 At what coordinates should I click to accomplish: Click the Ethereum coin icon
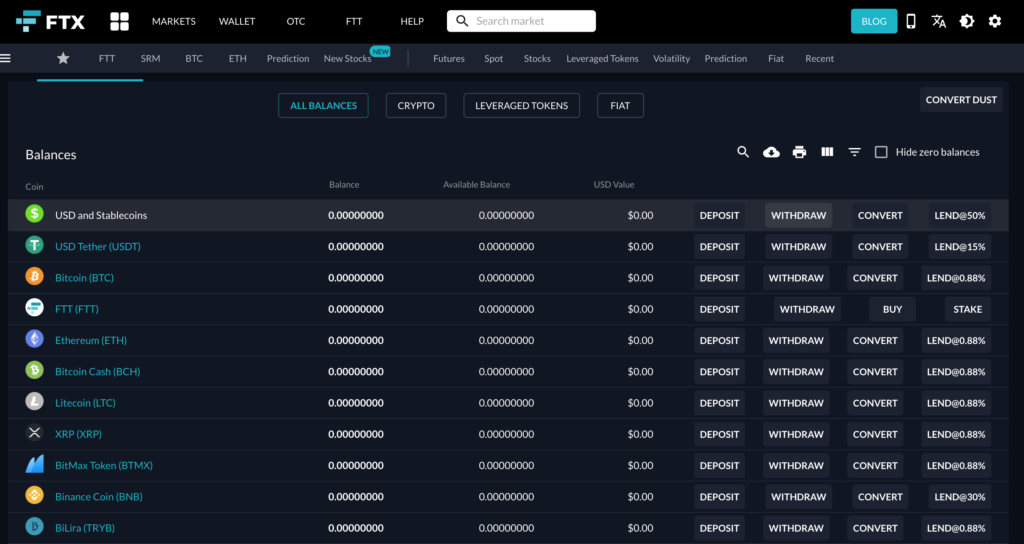pos(34,339)
